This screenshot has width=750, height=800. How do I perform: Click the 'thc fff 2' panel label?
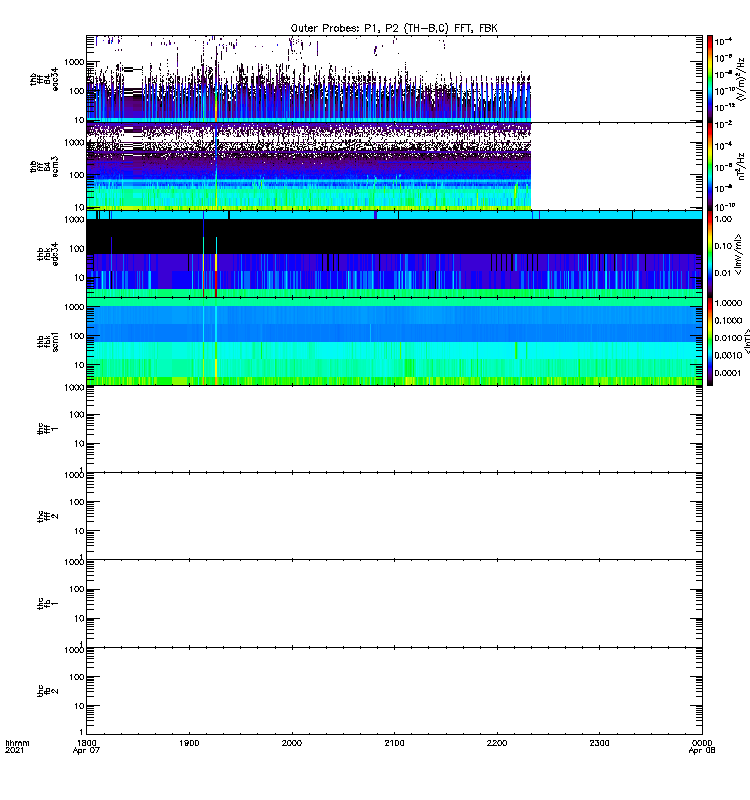click(x=48, y=516)
